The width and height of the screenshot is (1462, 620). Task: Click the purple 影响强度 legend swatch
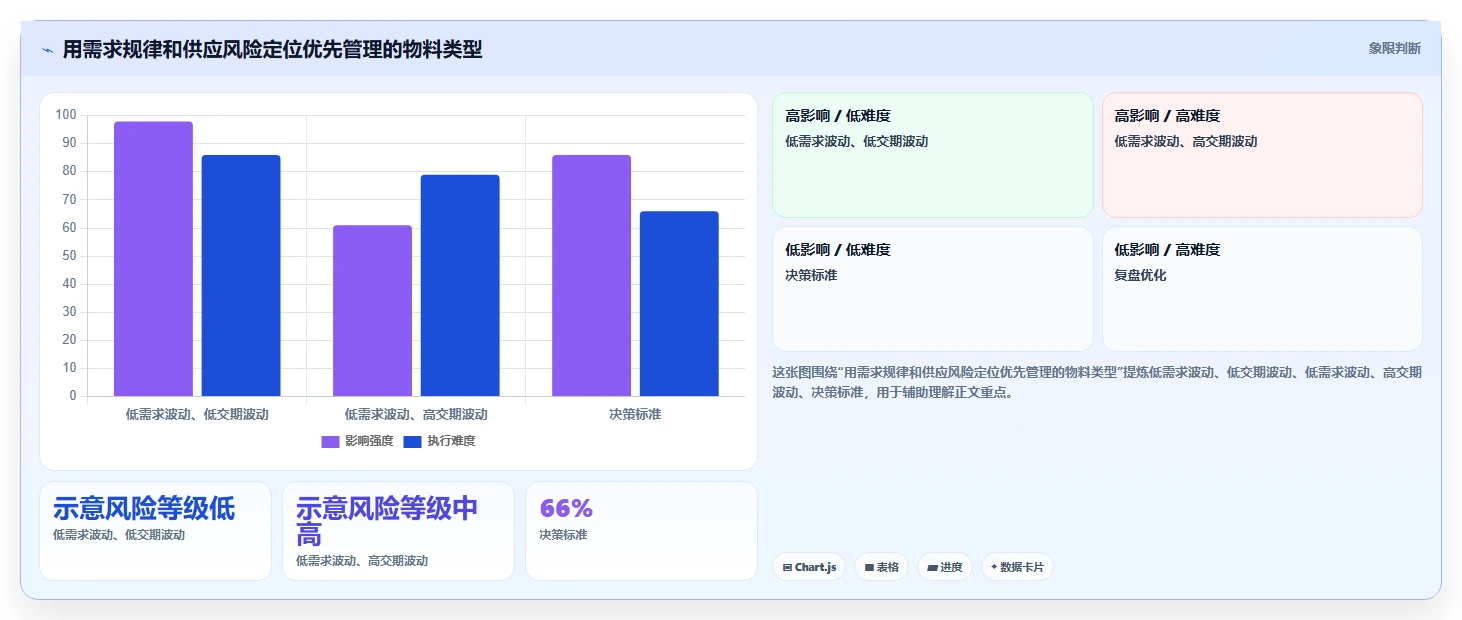point(330,441)
